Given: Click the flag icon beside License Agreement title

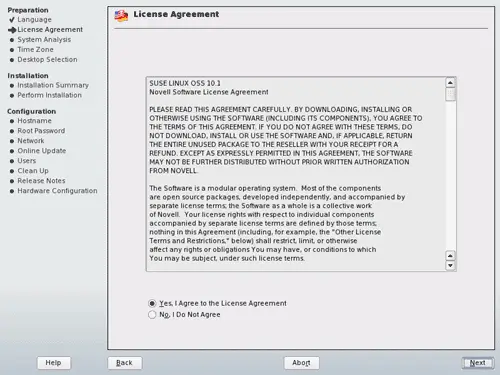Looking at the screenshot, I should click(x=121, y=15).
